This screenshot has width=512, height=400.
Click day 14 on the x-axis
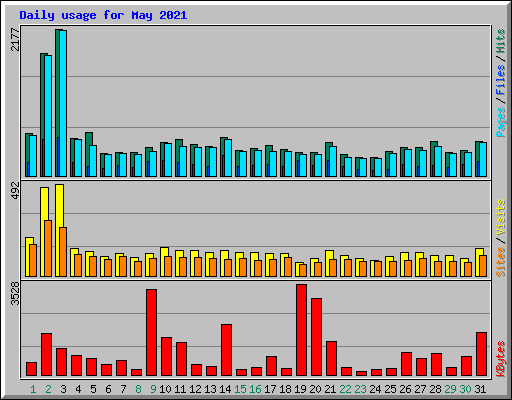(x=225, y=389)
